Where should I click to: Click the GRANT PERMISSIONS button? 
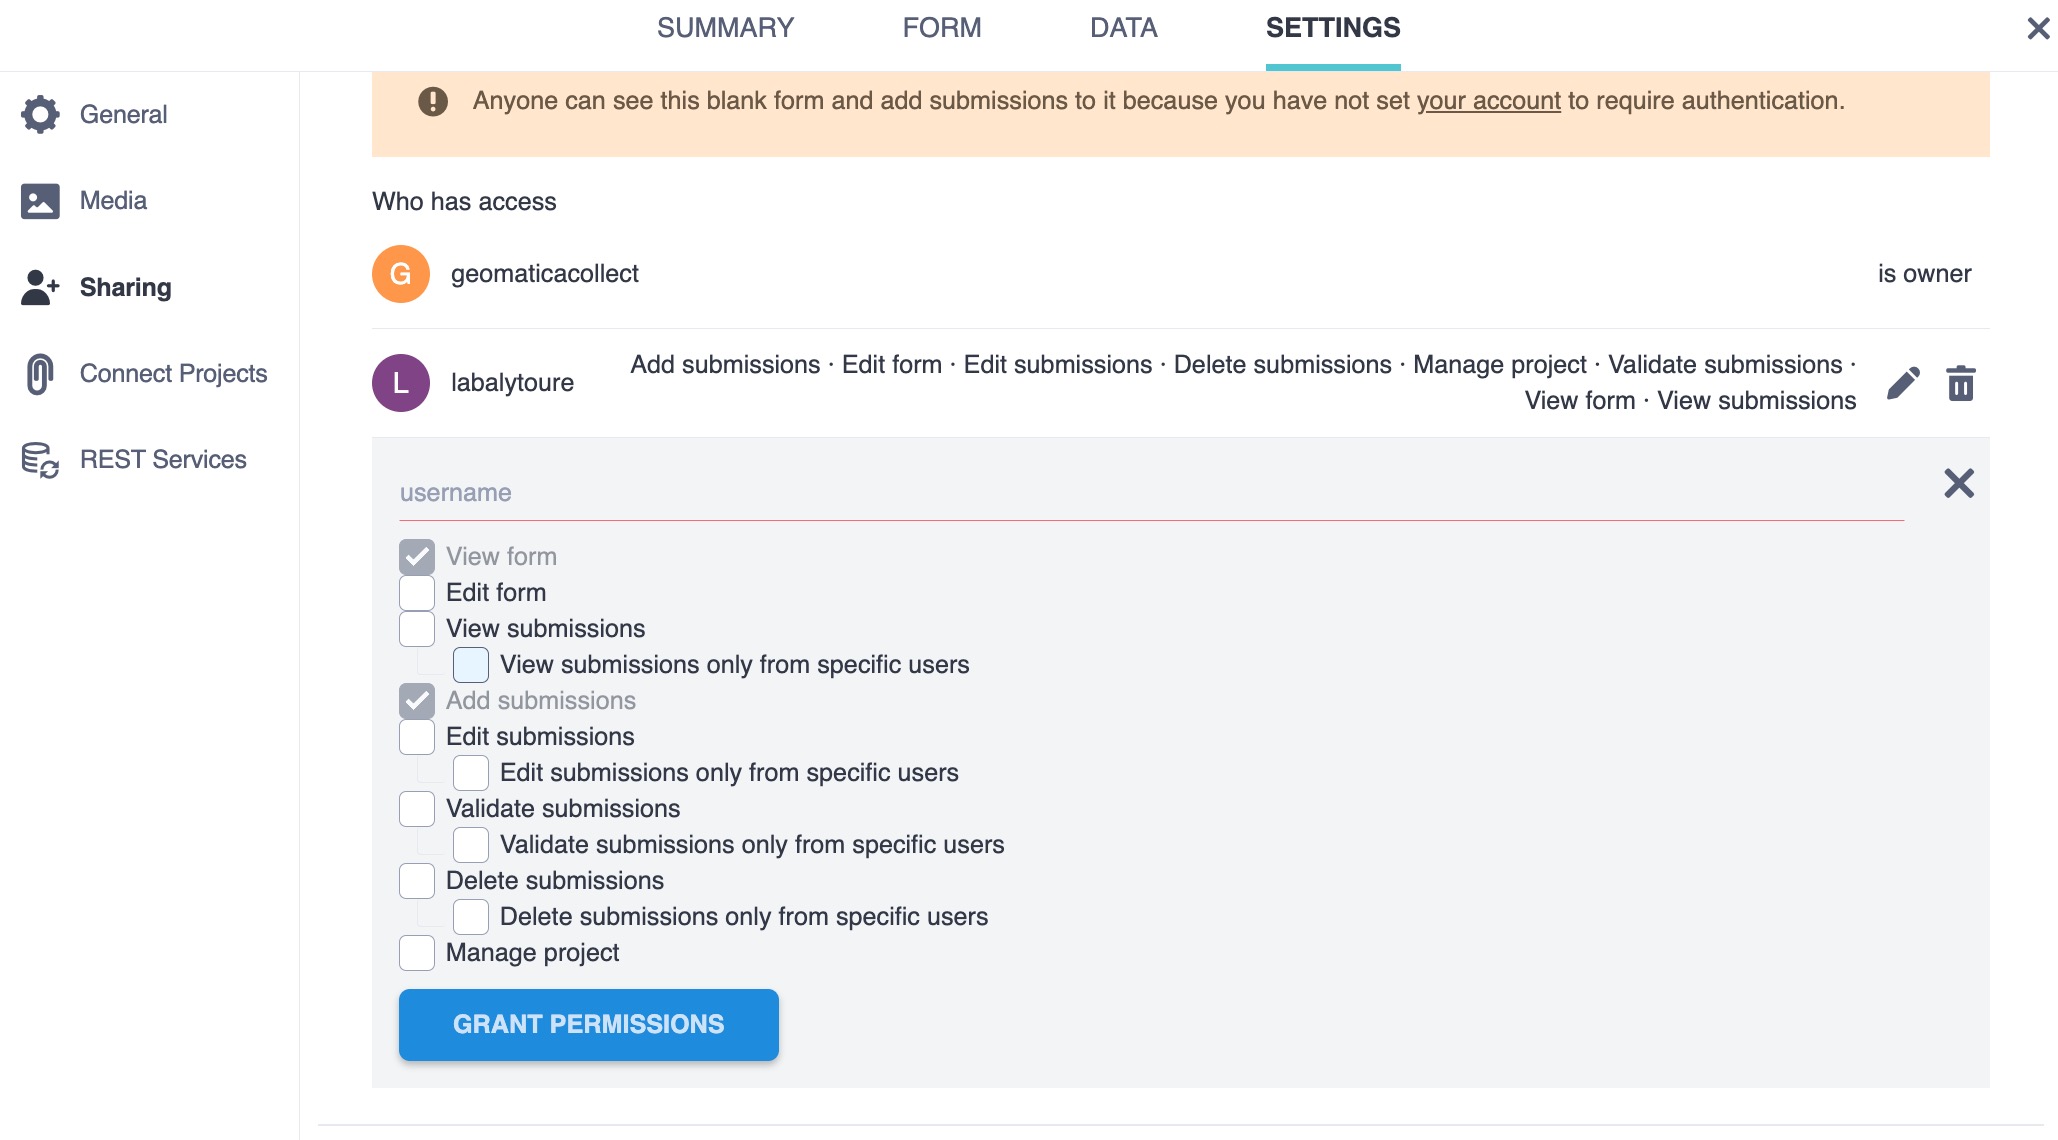(x=588, y=1025)
